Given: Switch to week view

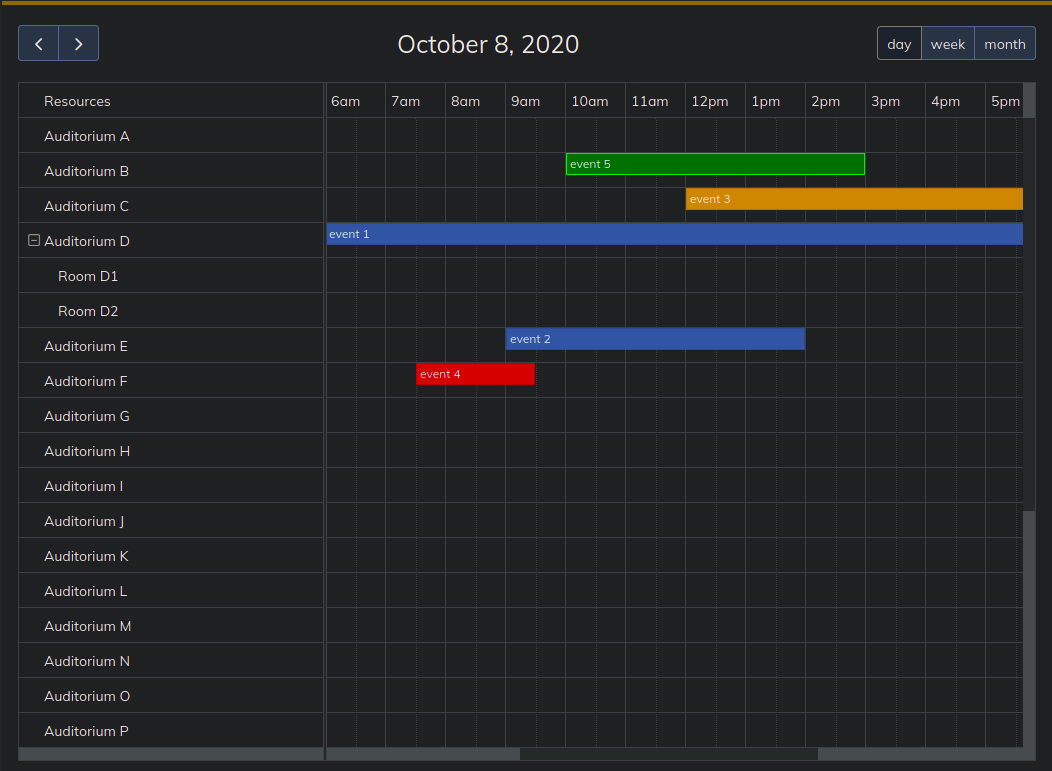Looking at the screenshot, I should point(947,44).
